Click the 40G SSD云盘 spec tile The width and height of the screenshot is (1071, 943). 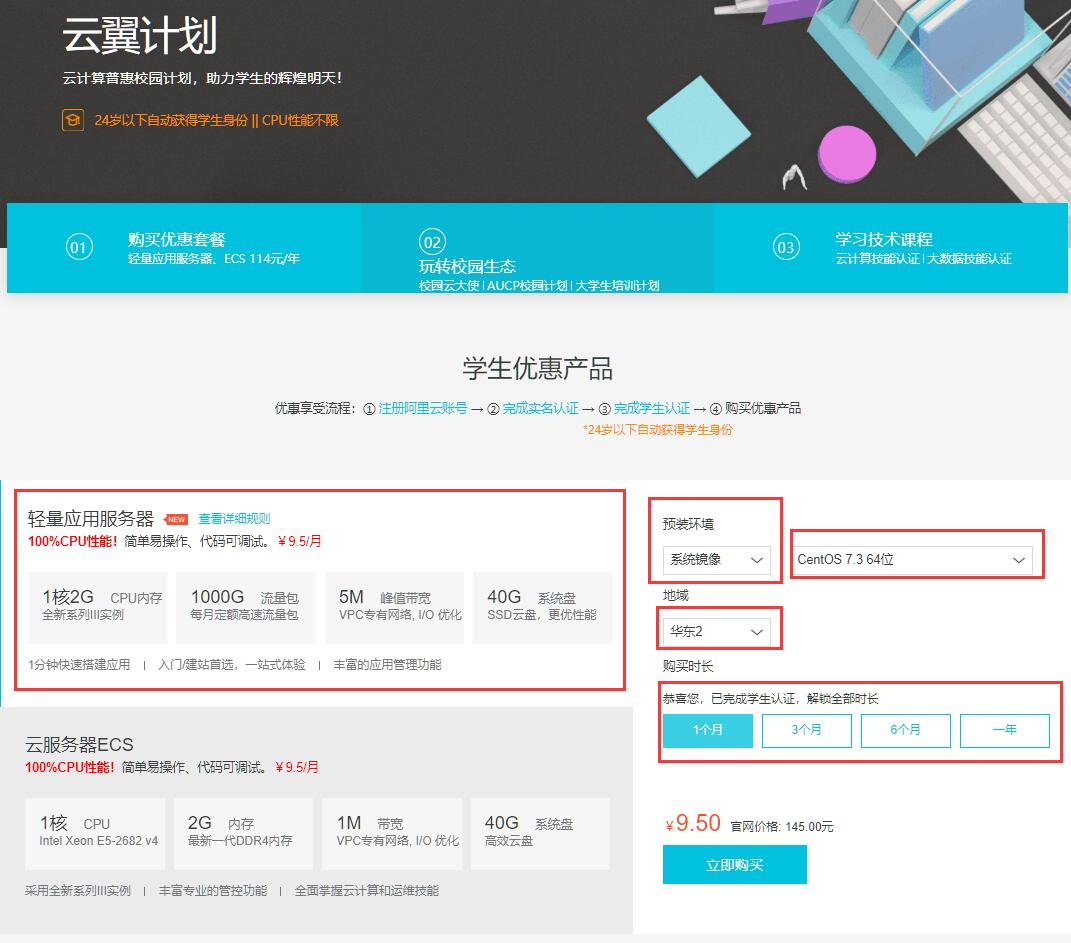[x=542, y=607]
